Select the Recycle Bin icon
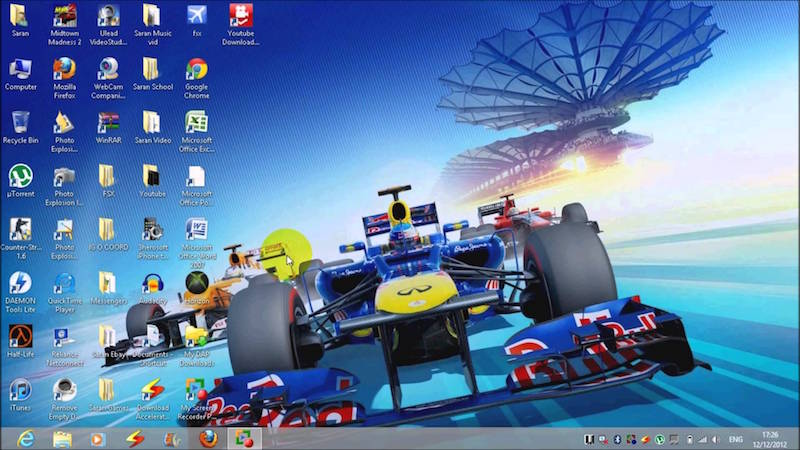This screenshot has height=450, width=800. coord(20,128)
